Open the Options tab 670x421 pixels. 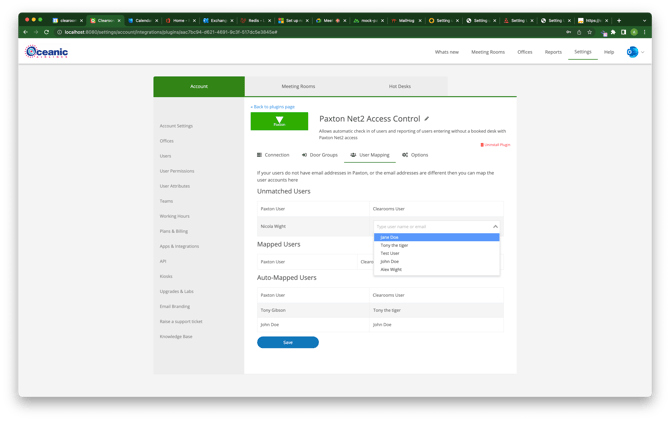(415, 155)
